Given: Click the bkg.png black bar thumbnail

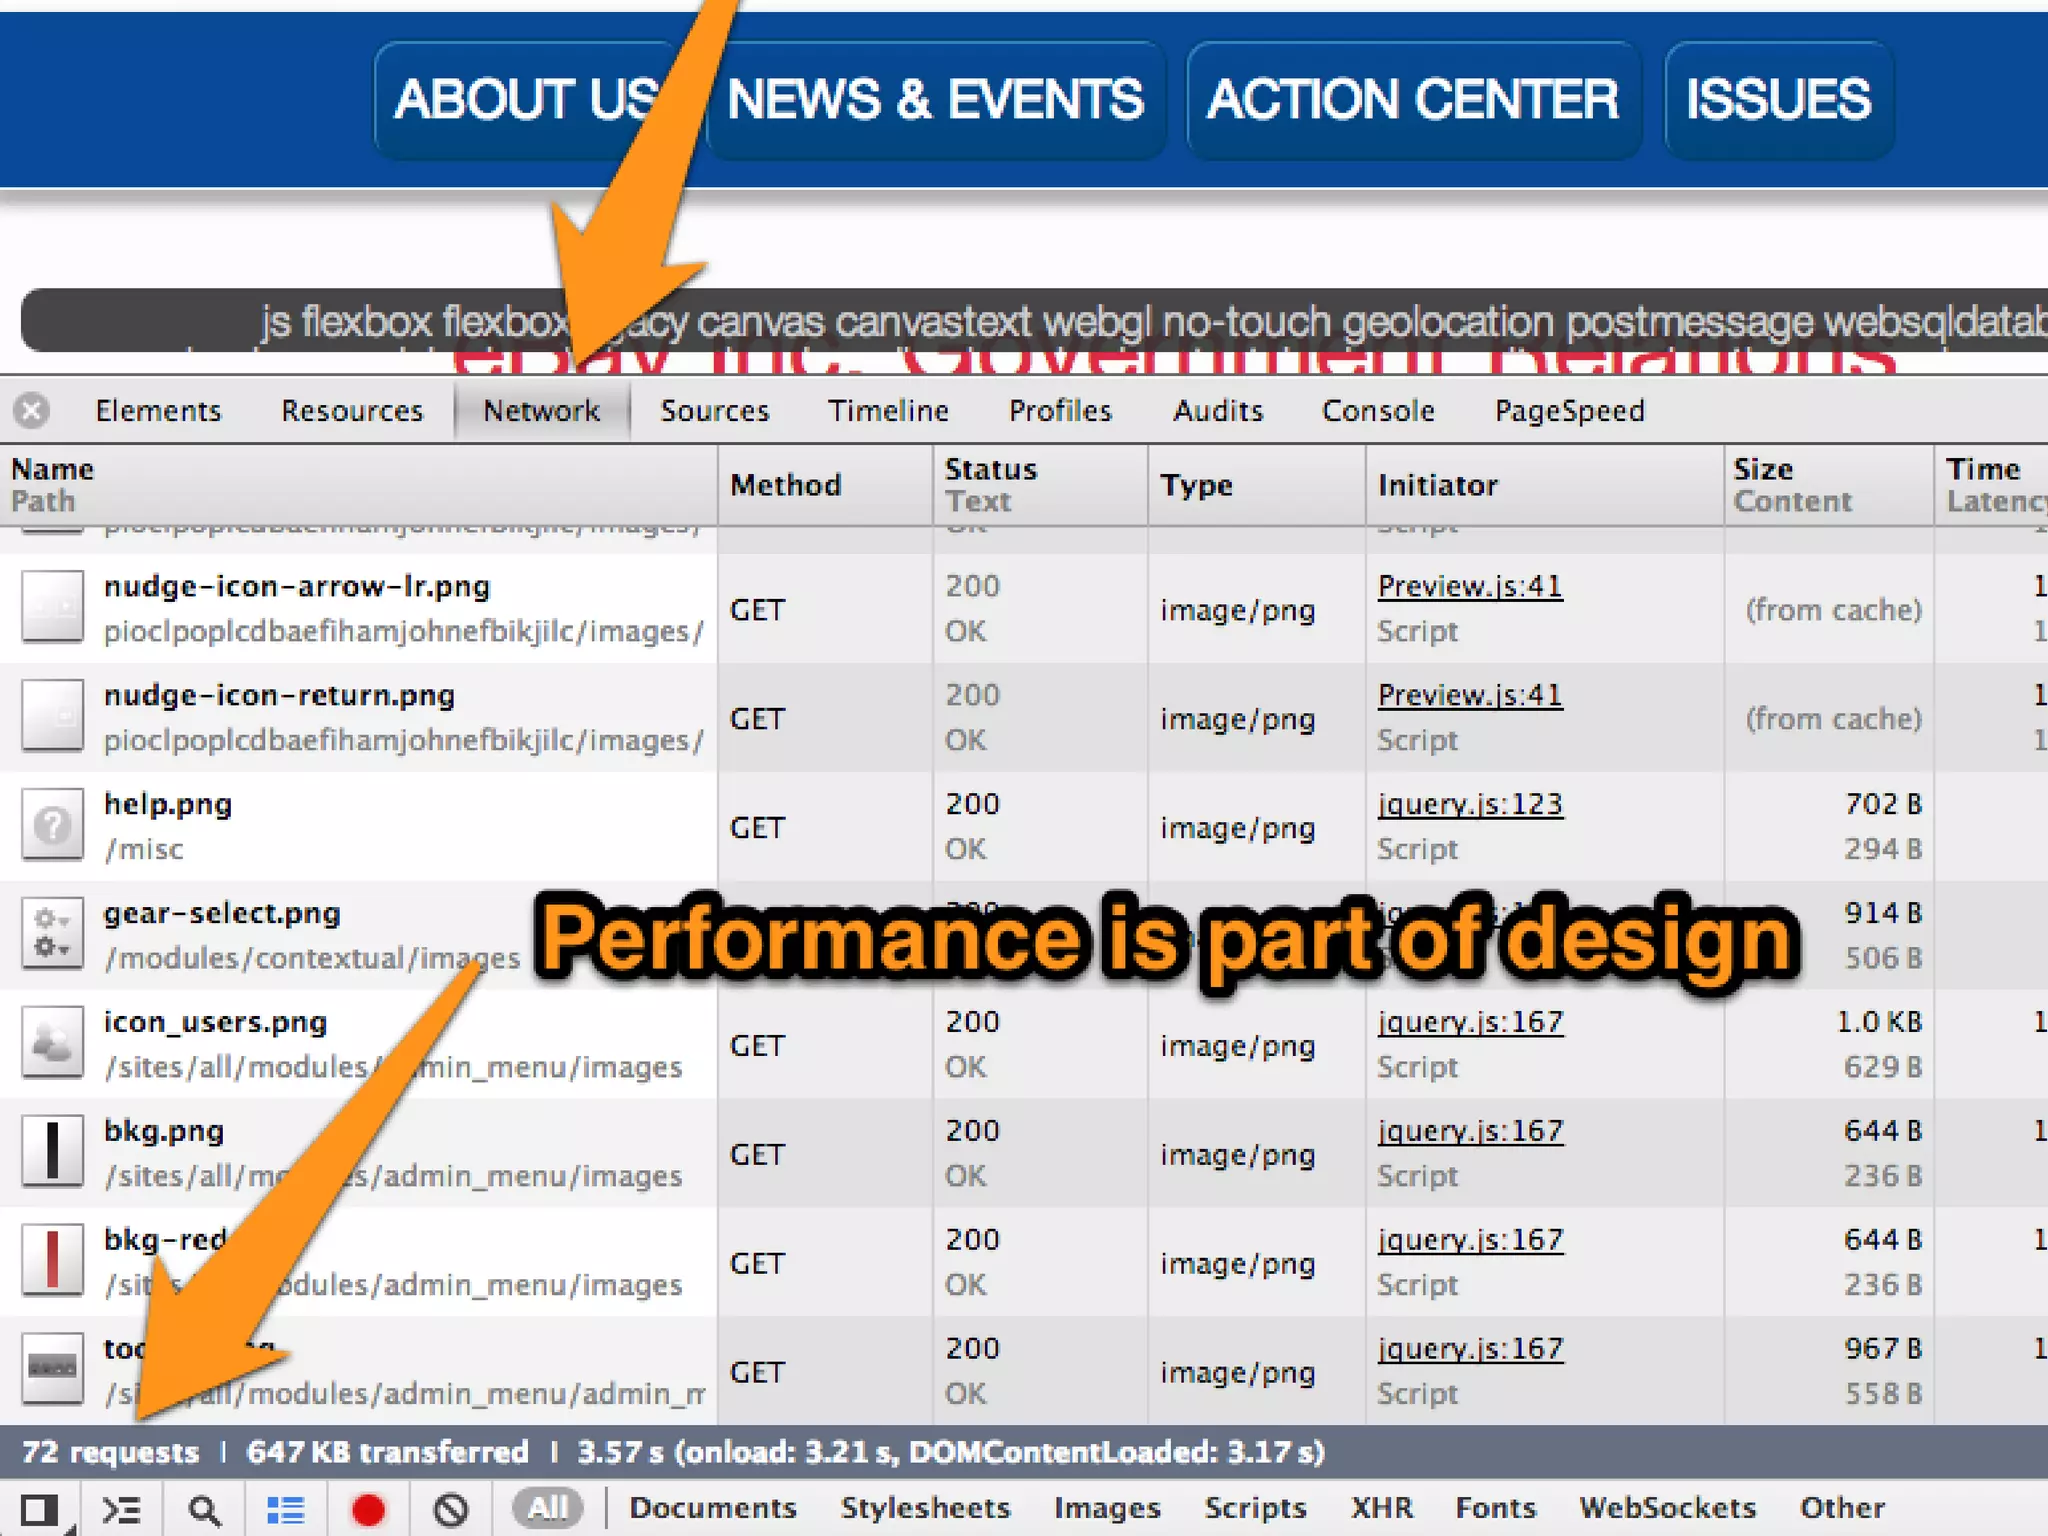Looking at the screenshot, I should click(52, 1153).
